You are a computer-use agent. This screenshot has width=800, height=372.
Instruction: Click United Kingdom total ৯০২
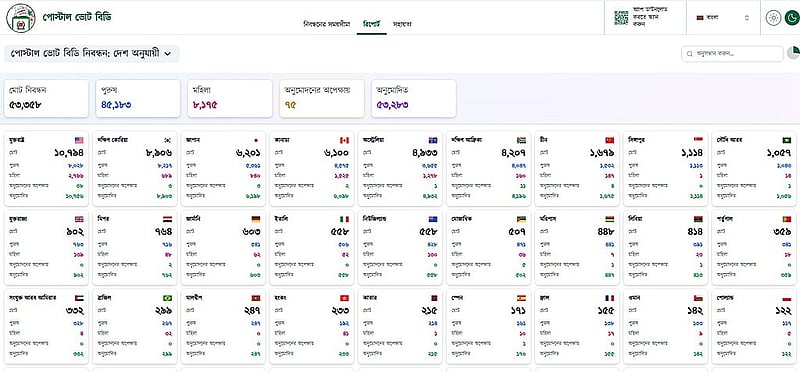click(x=74, y=231)
